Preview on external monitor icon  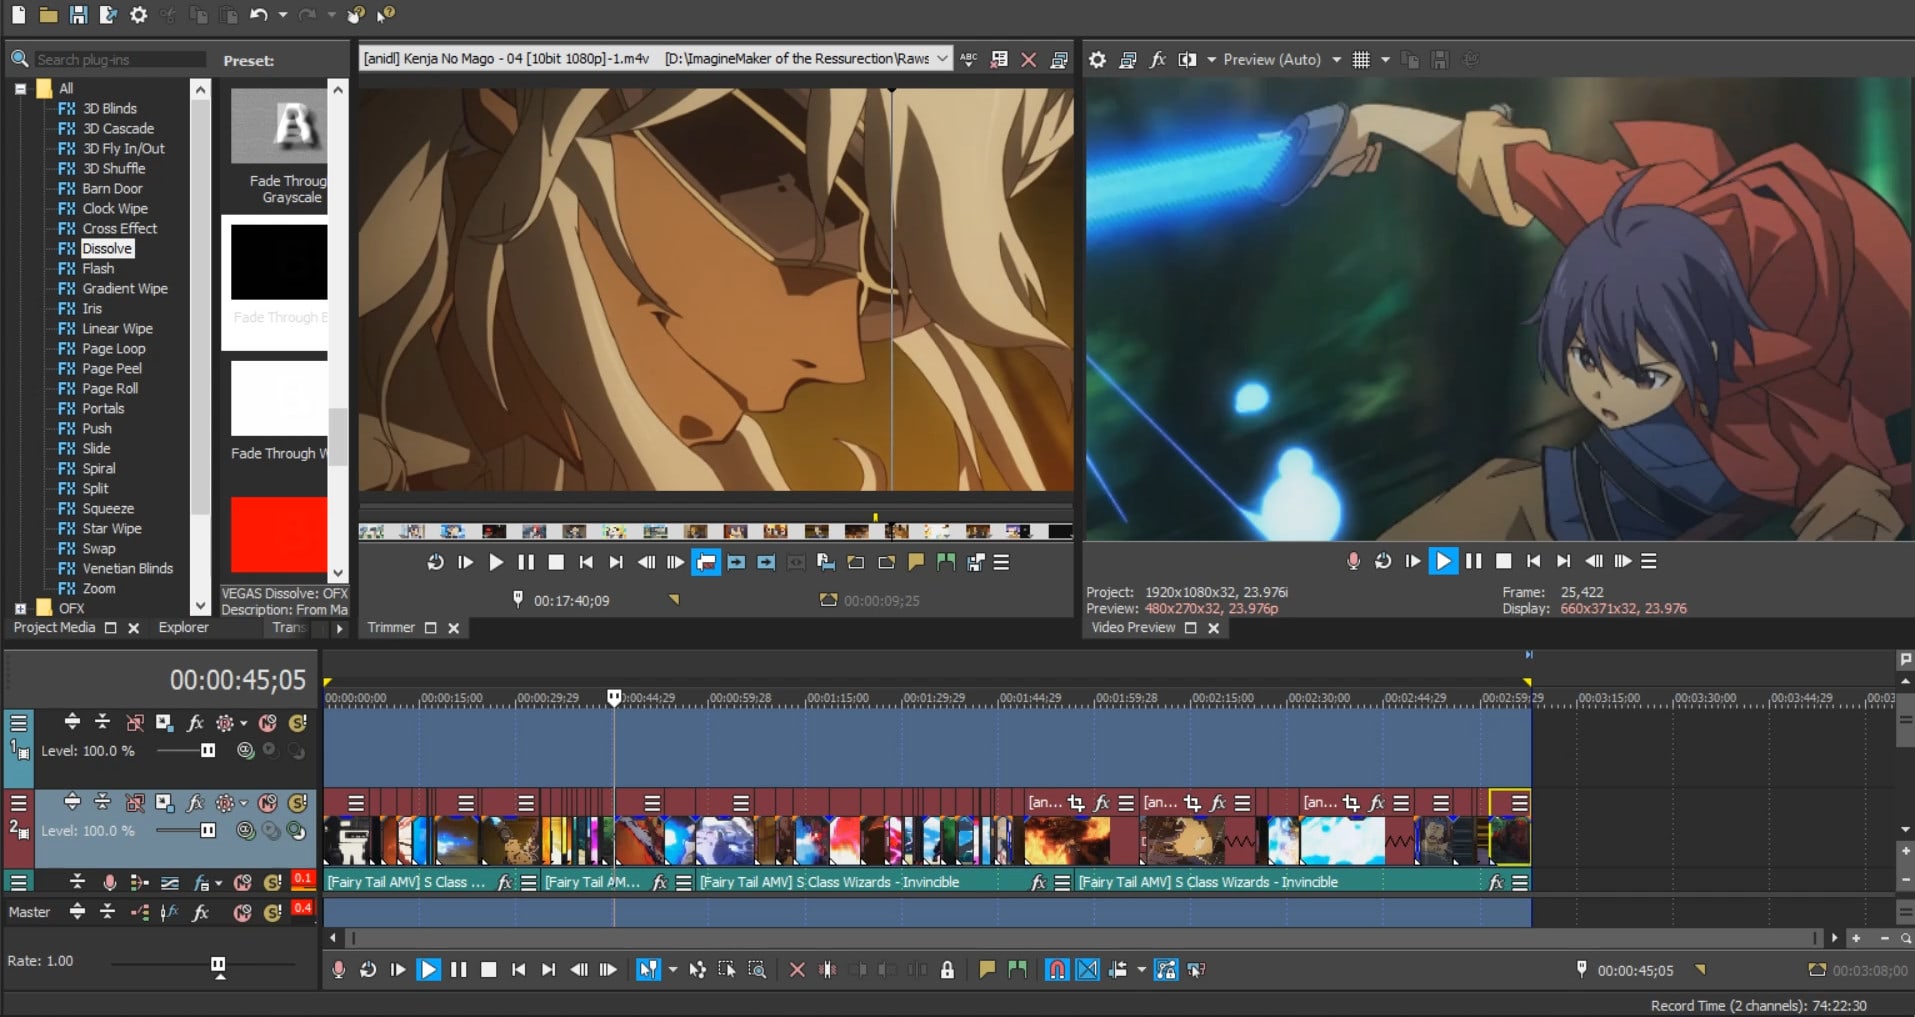(1127, 60)
